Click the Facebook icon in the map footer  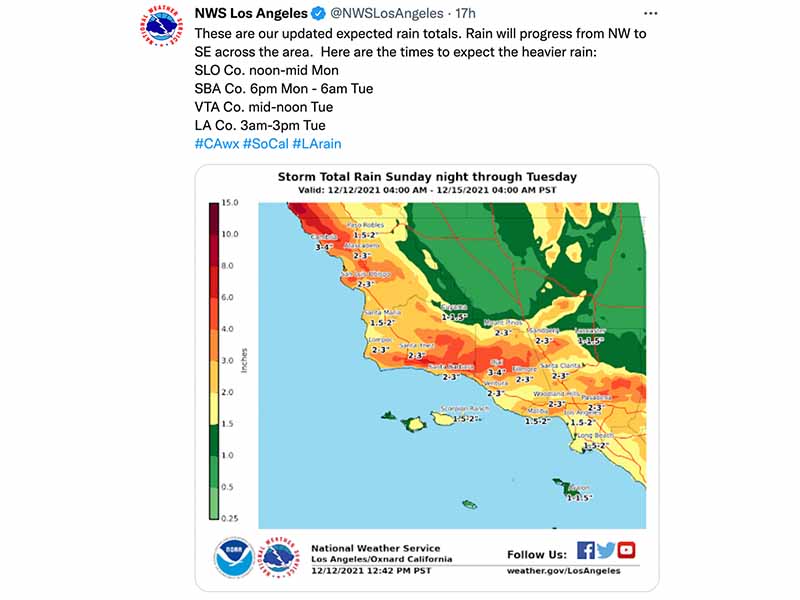[x=586, y=551]
